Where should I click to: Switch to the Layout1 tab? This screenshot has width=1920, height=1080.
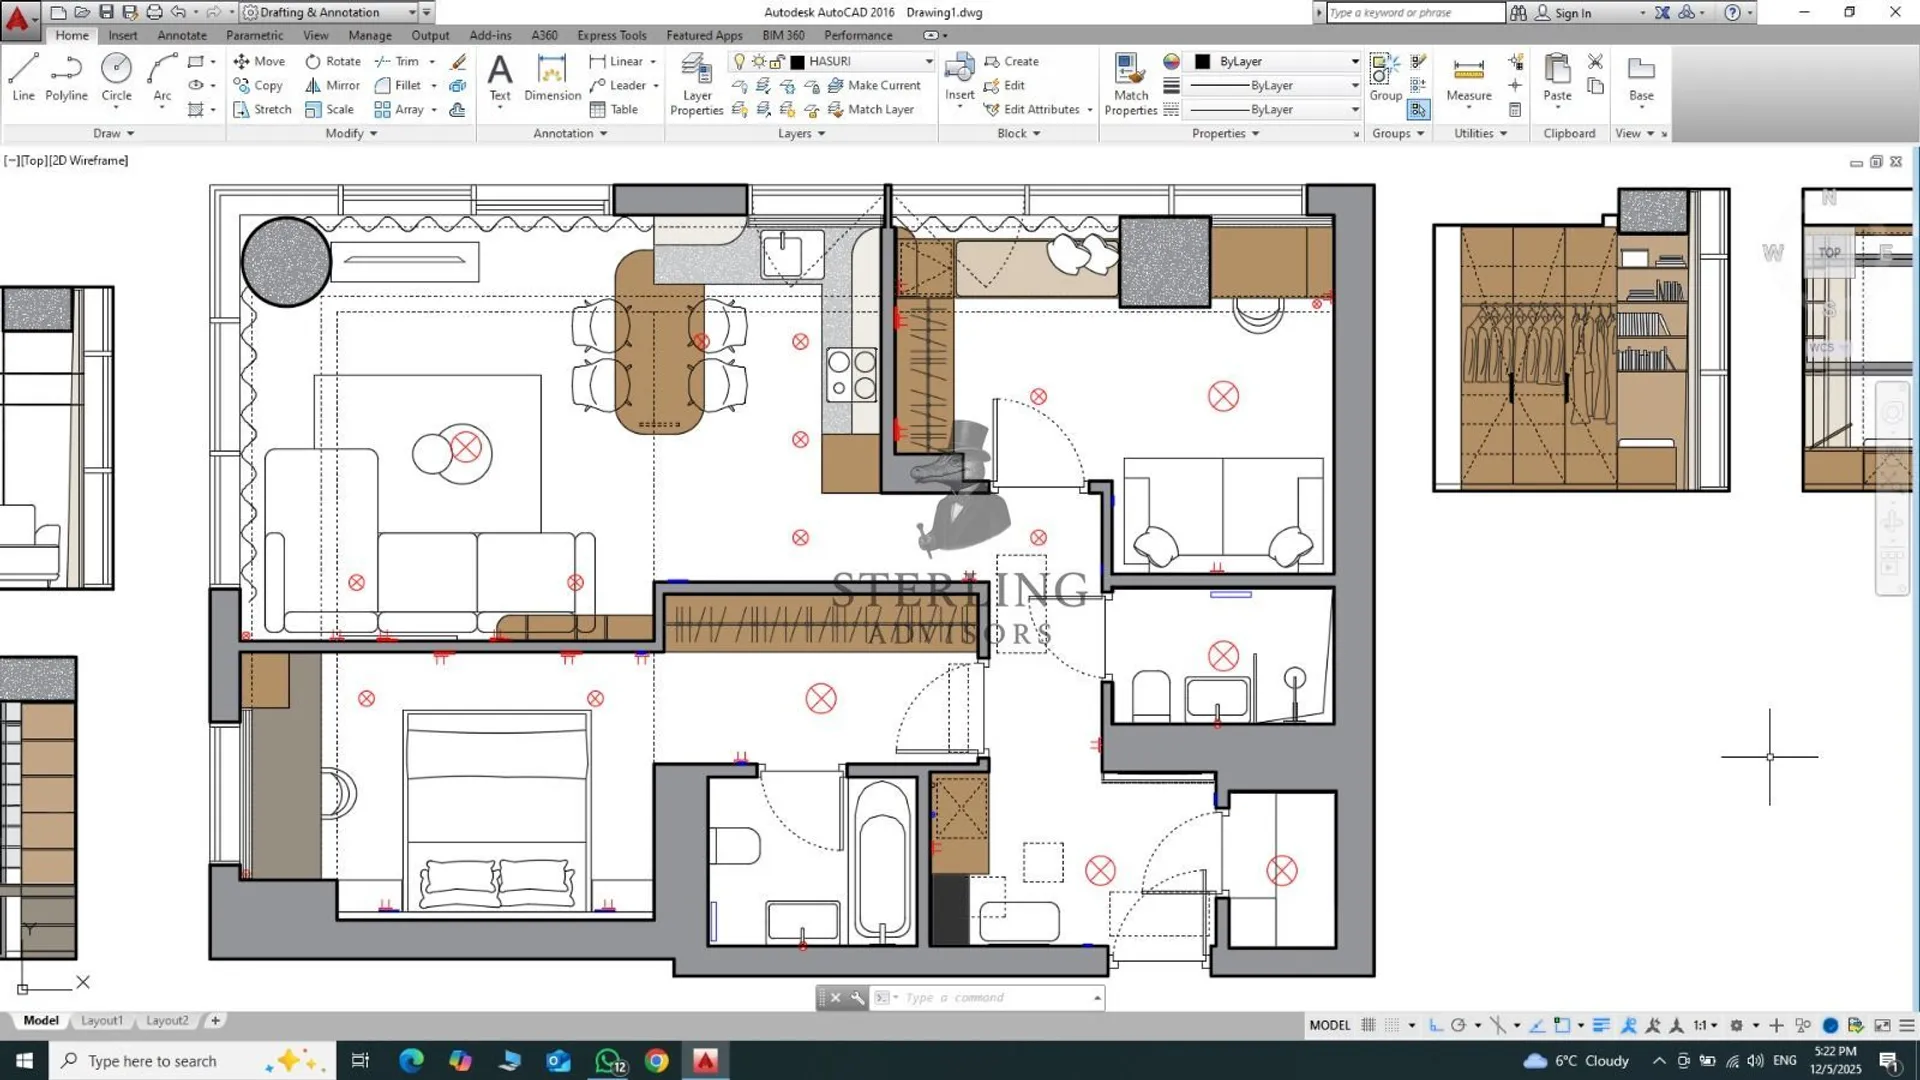pos(102,1021)
